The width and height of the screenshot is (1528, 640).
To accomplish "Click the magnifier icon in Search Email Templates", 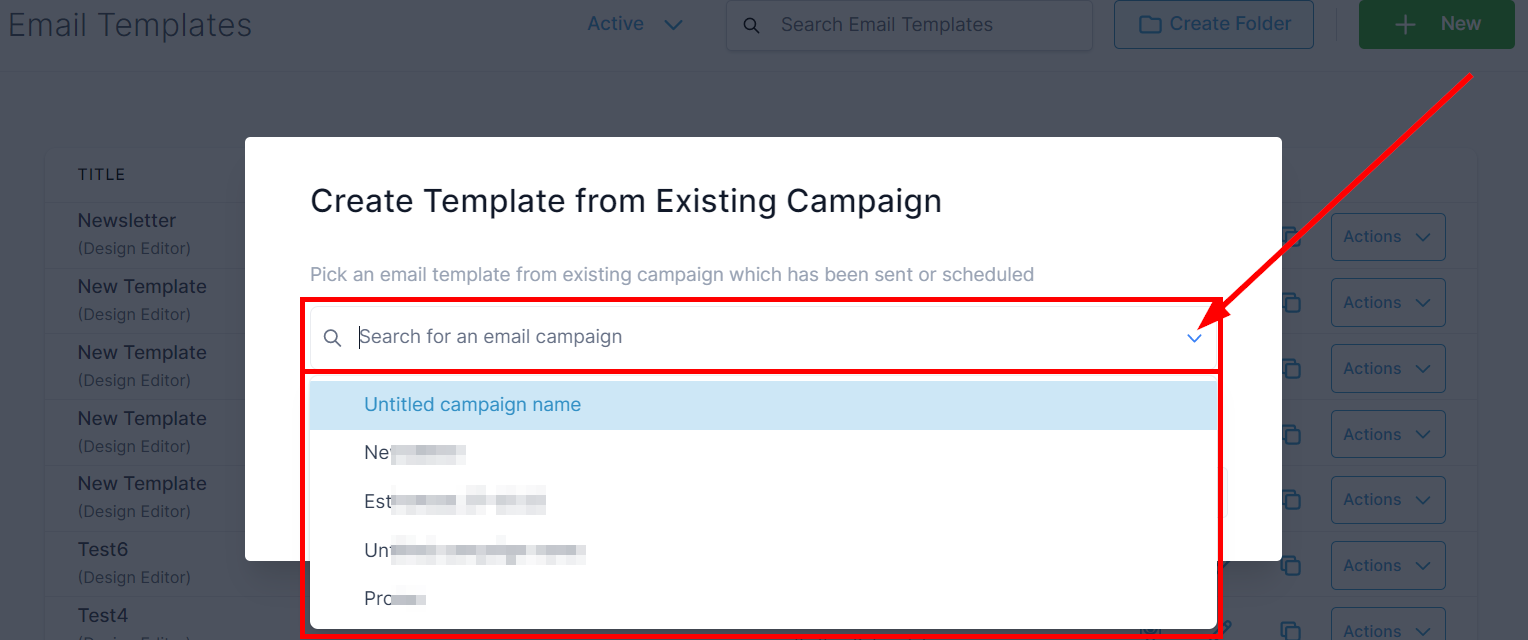I will click(752, 25).
